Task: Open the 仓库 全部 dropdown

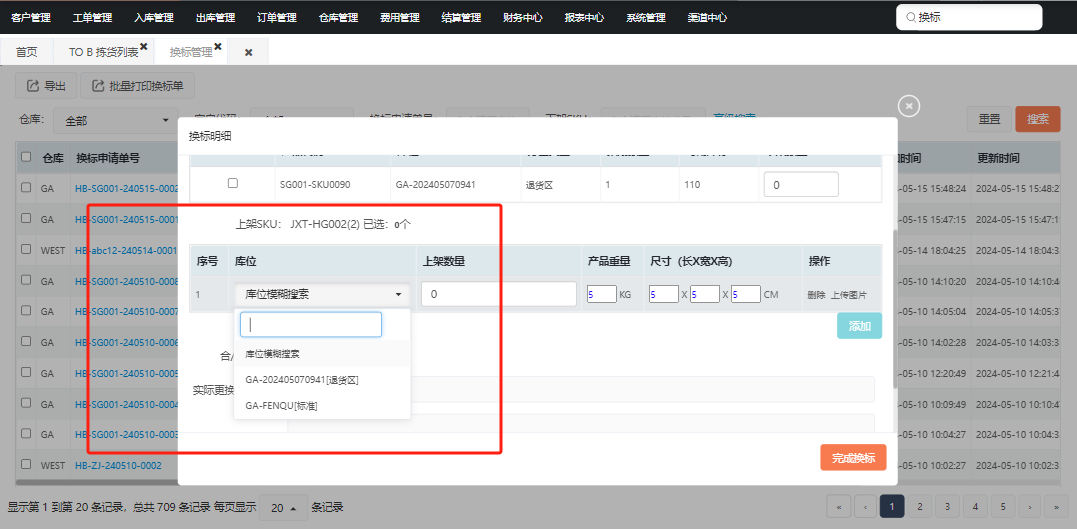Action: click(114, 120)
